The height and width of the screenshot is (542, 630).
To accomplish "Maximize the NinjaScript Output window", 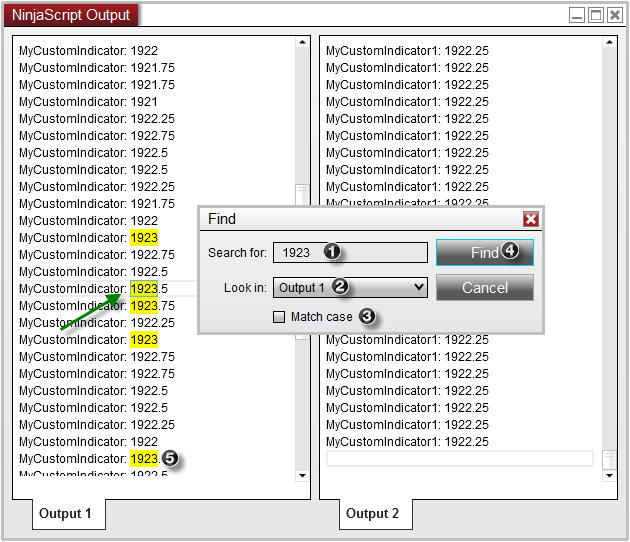I will (596, 15).
